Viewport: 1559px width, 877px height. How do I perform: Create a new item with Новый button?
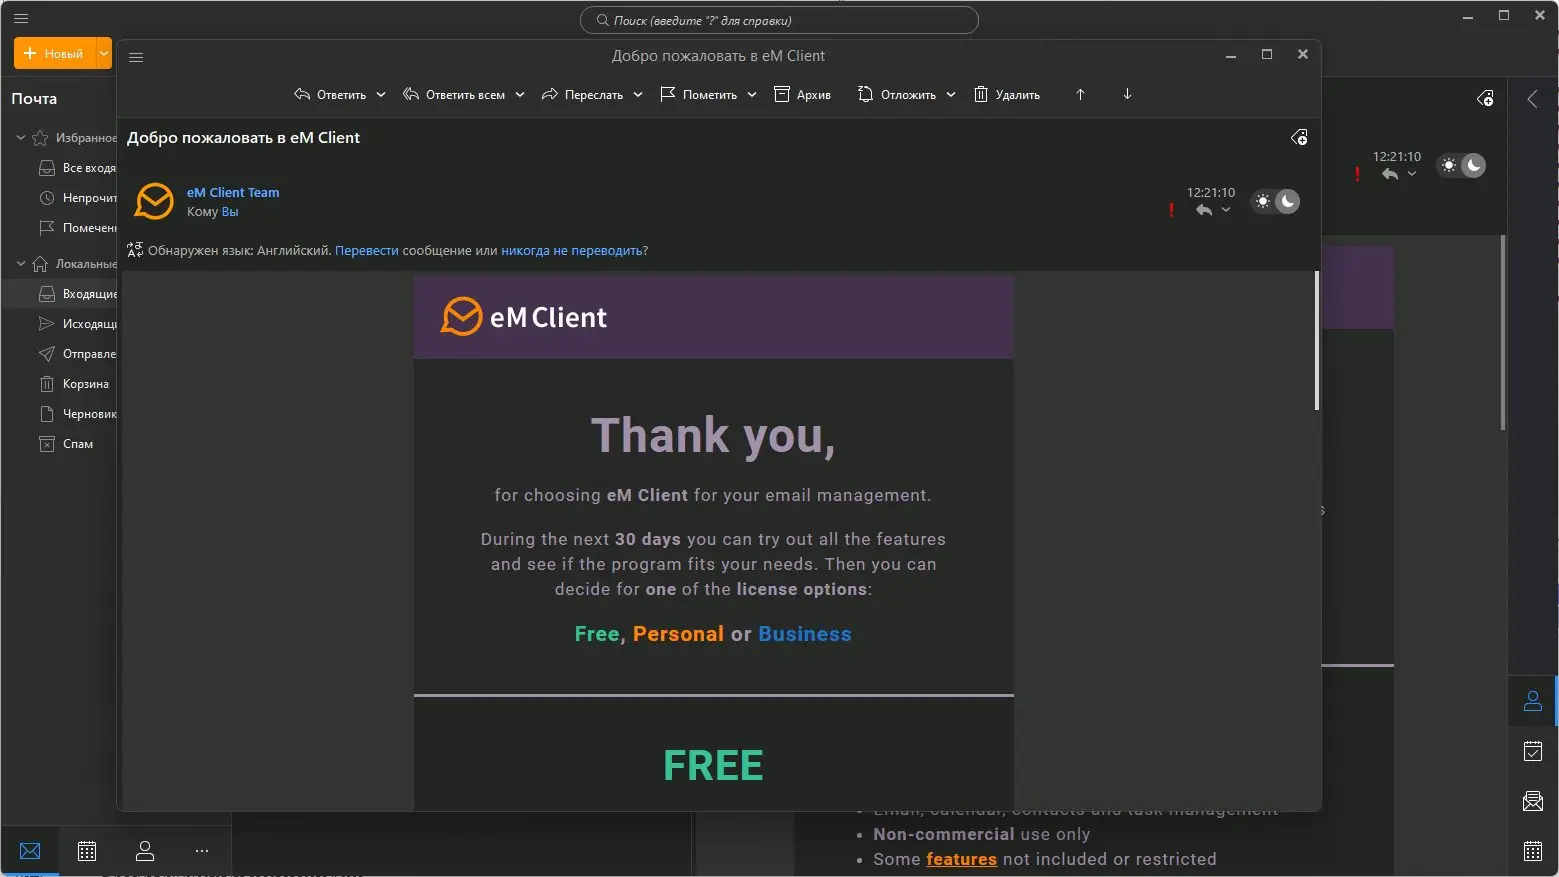click(54, 54)
